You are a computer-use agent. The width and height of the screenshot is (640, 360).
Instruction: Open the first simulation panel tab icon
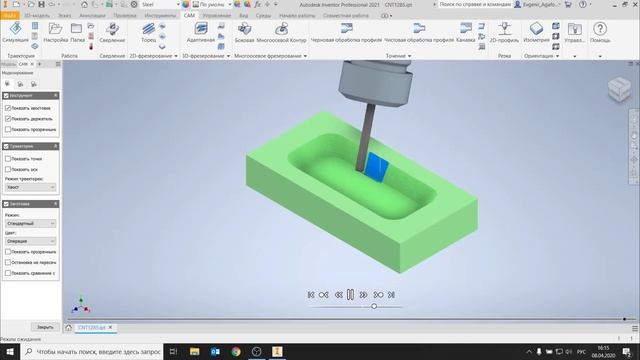click(7, 84)
